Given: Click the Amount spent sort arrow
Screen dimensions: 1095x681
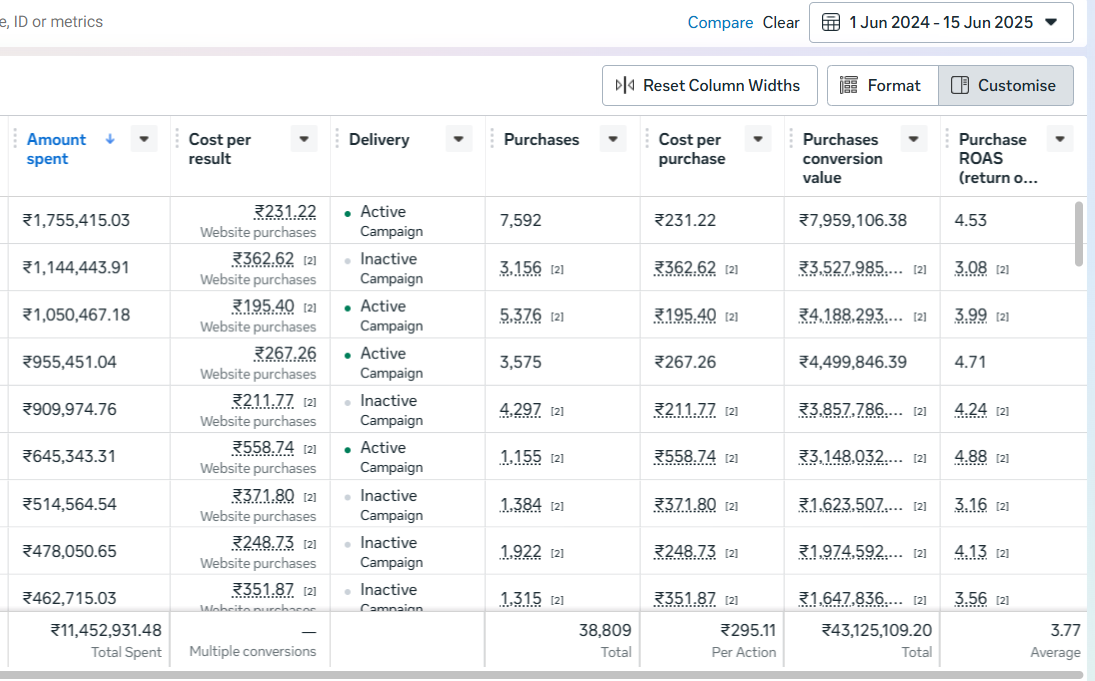Looking at the screenshot, I should point(110,139).
